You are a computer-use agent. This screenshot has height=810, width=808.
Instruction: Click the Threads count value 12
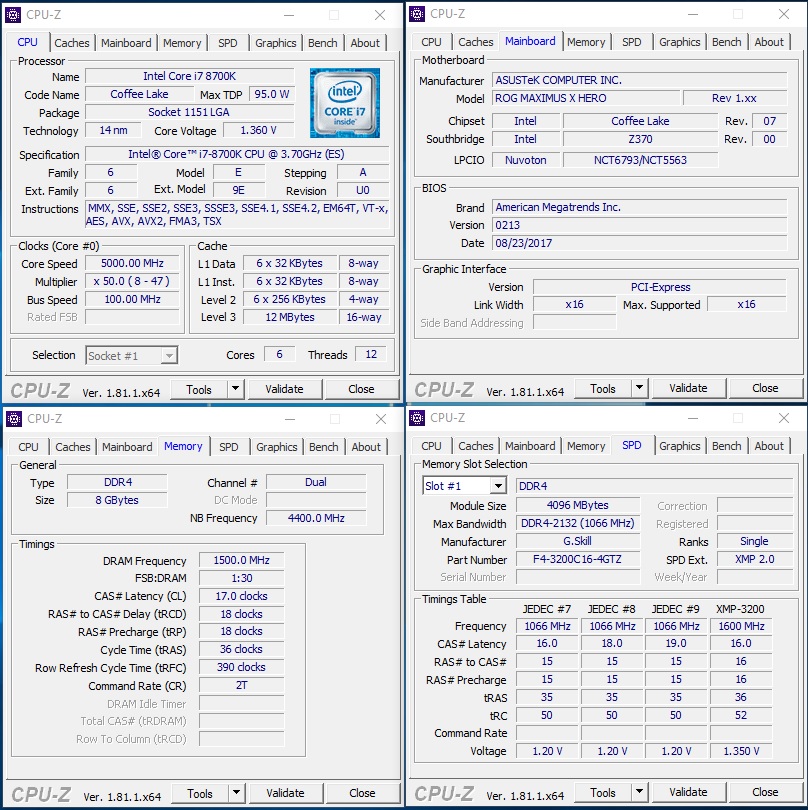point(371,354)
